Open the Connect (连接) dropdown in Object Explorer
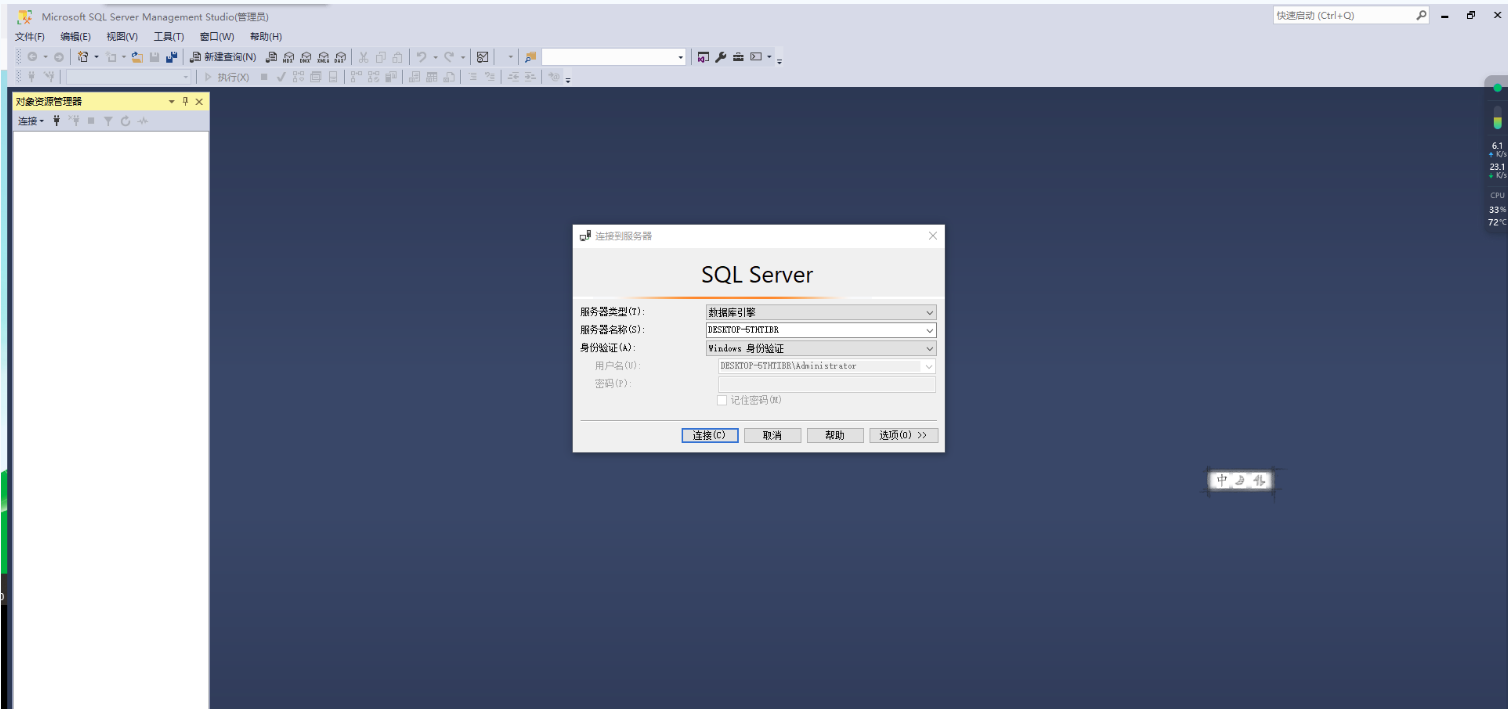Viewport: 1508px width, 709px height. (31, 121)
